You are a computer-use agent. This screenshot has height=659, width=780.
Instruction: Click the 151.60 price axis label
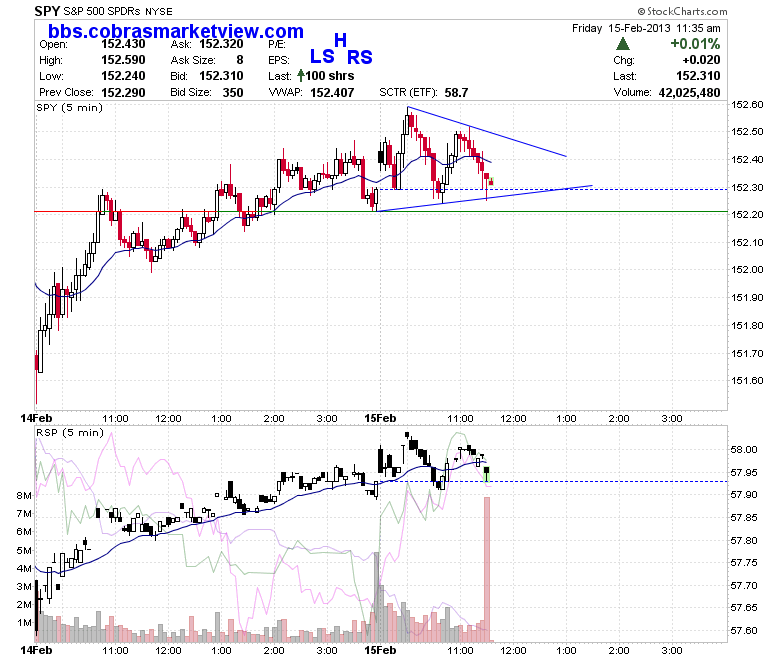(747, 380)
